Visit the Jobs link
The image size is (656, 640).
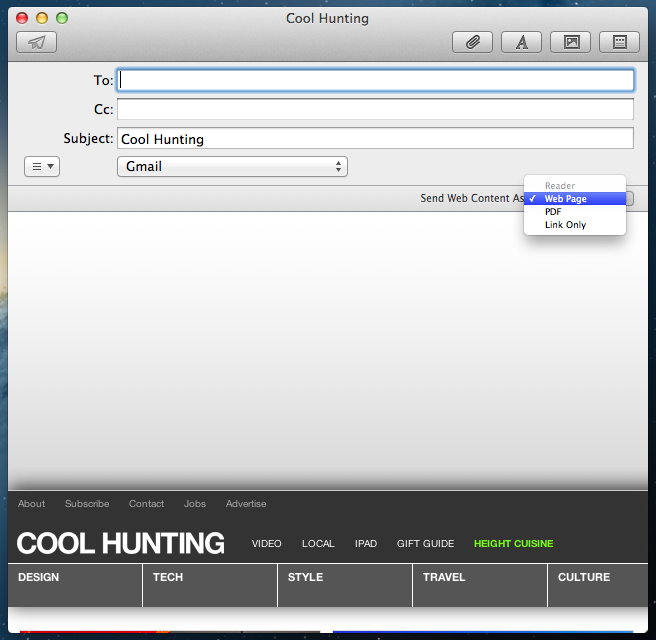195,504
